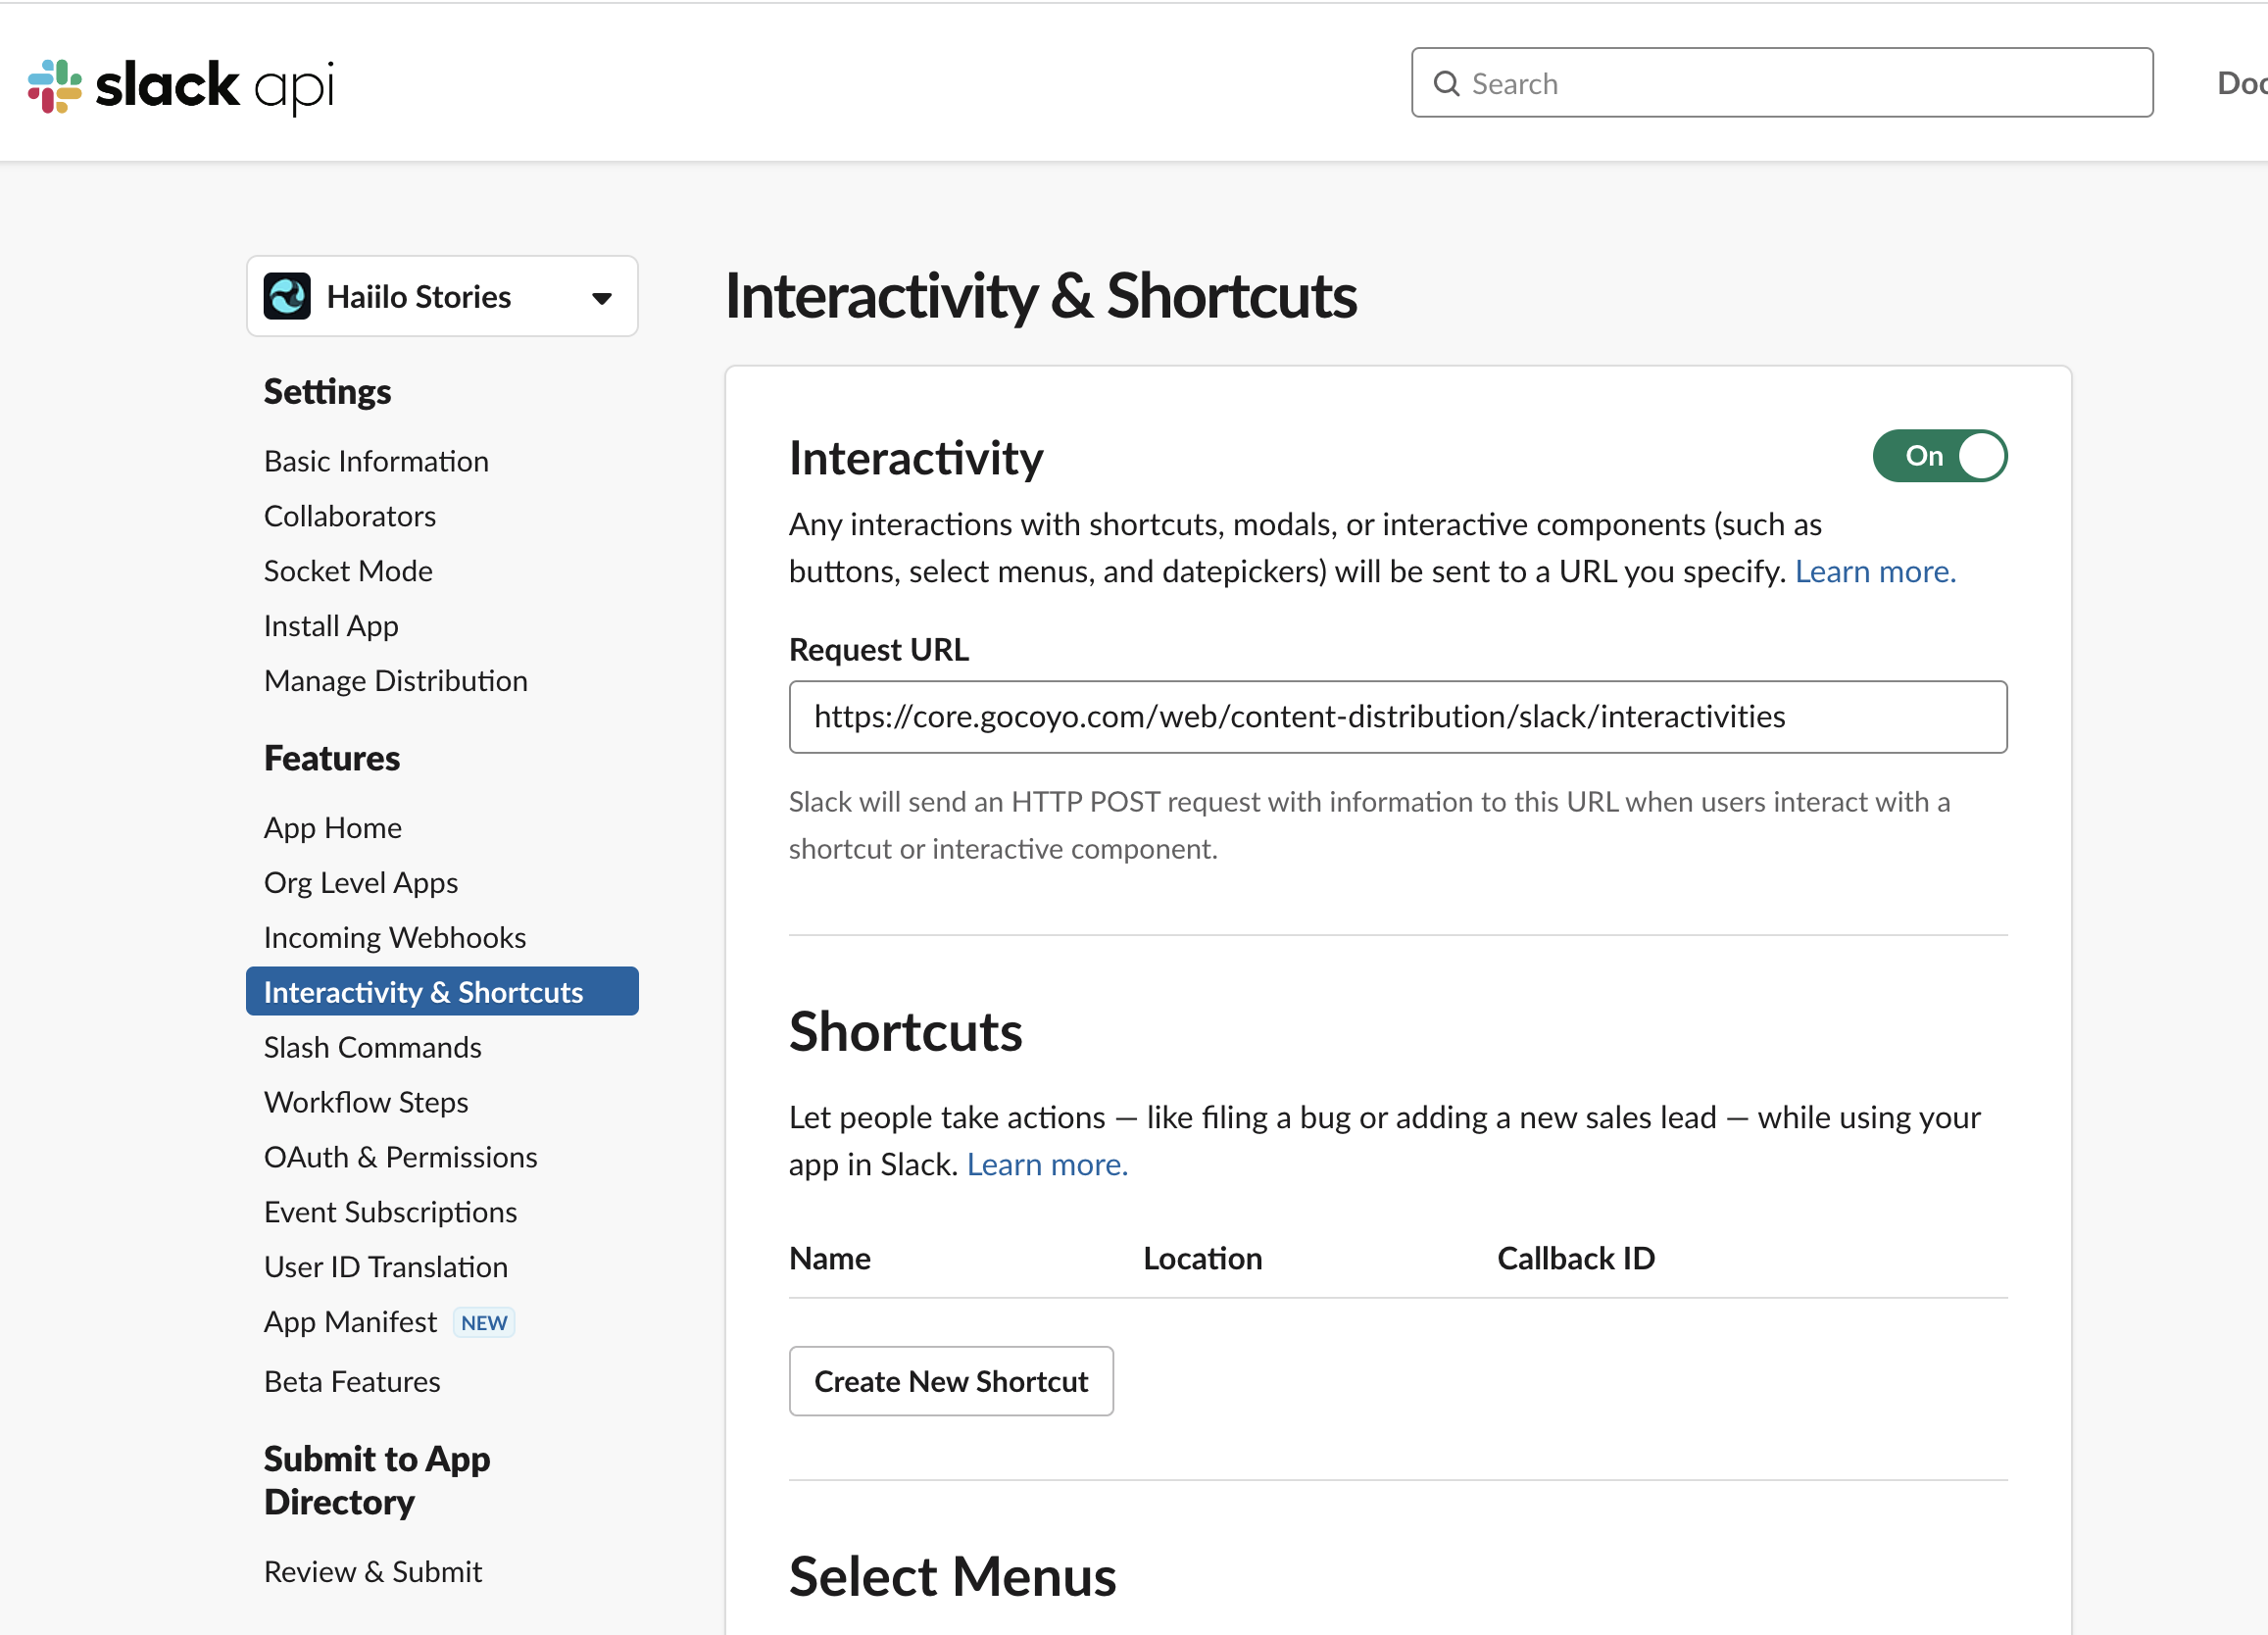The width and height of the screenshot is (2268, 1635).
Task: Open the Slash Commands settings
Action: [x=372, y=1046]
